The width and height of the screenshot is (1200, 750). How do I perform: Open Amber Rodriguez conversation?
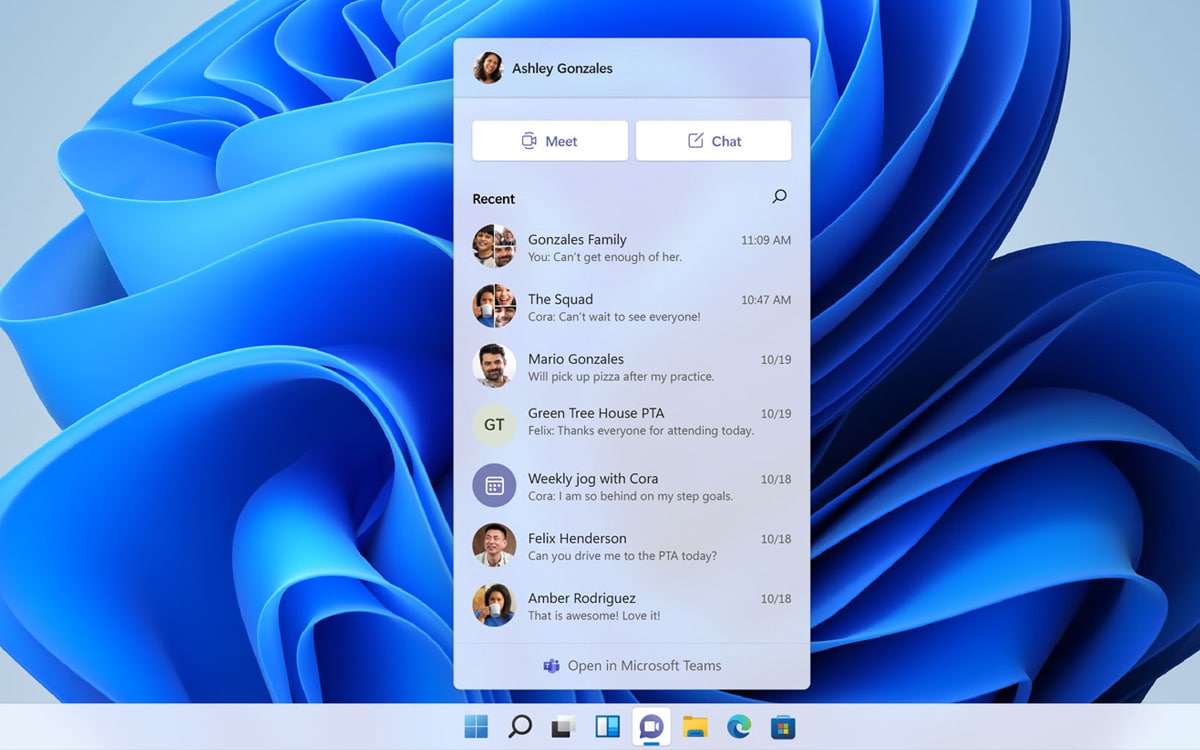[x=631, y=606]
